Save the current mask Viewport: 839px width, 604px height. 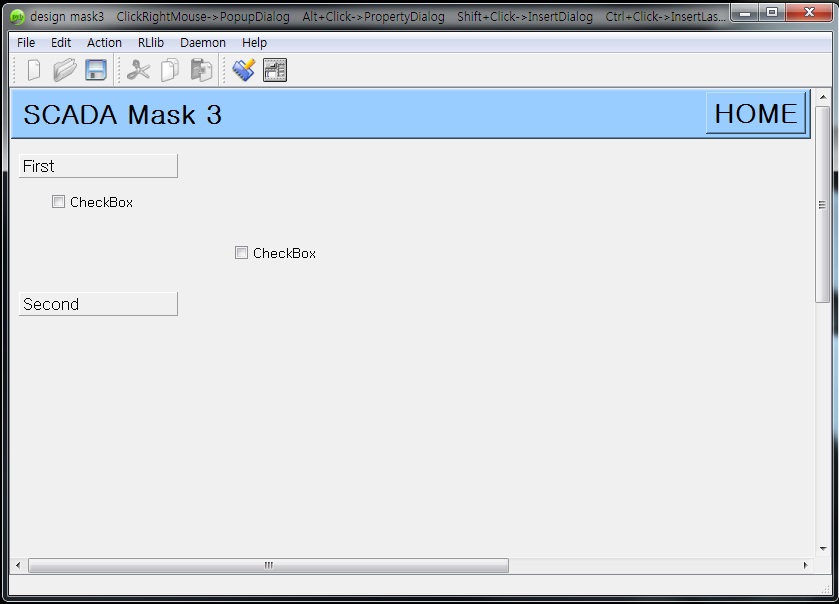pos(93,69)
